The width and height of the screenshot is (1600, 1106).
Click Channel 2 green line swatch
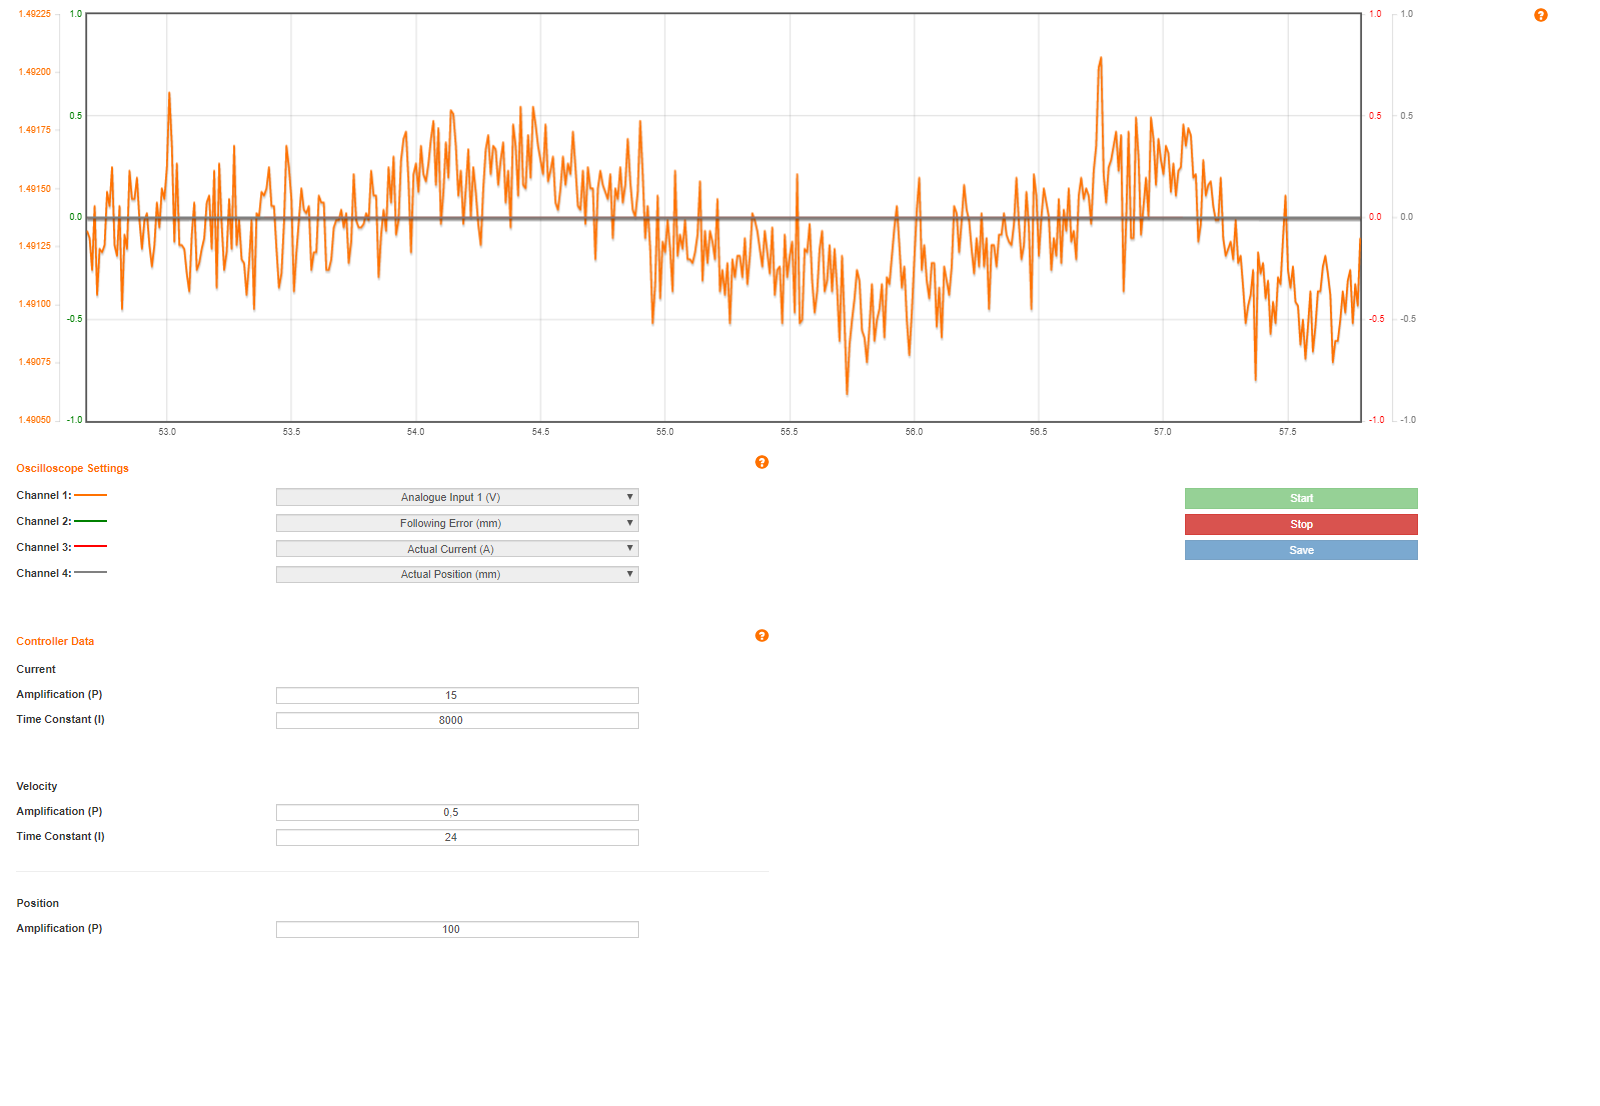click(90, 521)
